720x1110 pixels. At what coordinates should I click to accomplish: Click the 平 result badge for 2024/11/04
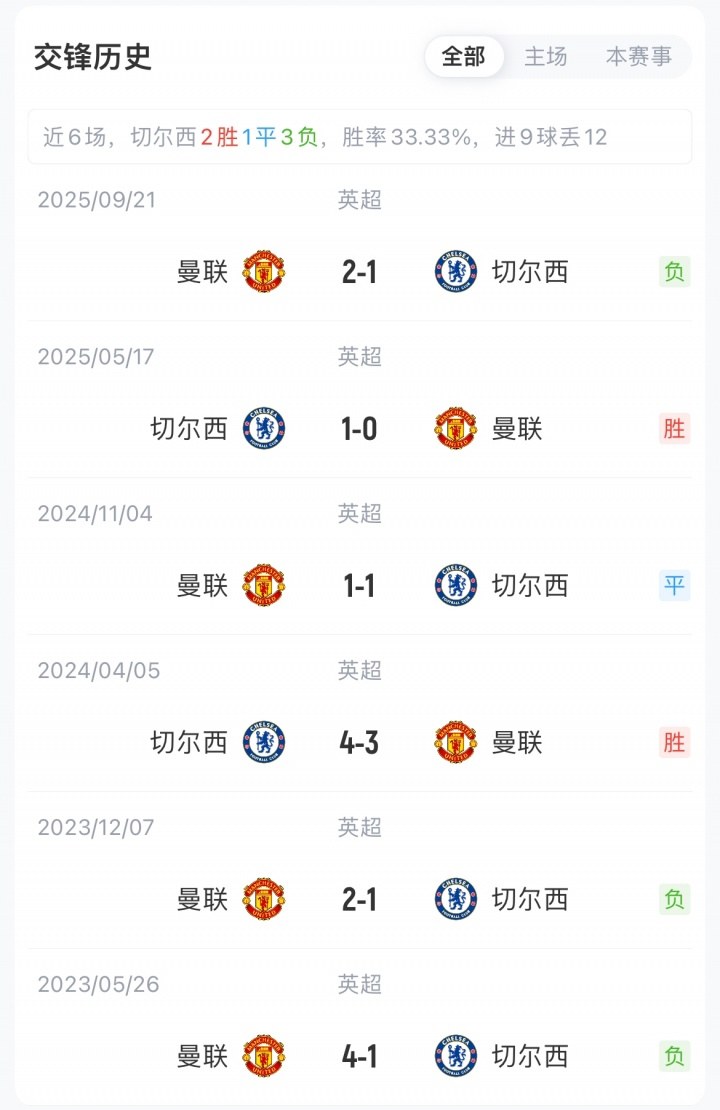tap(674, 586)
